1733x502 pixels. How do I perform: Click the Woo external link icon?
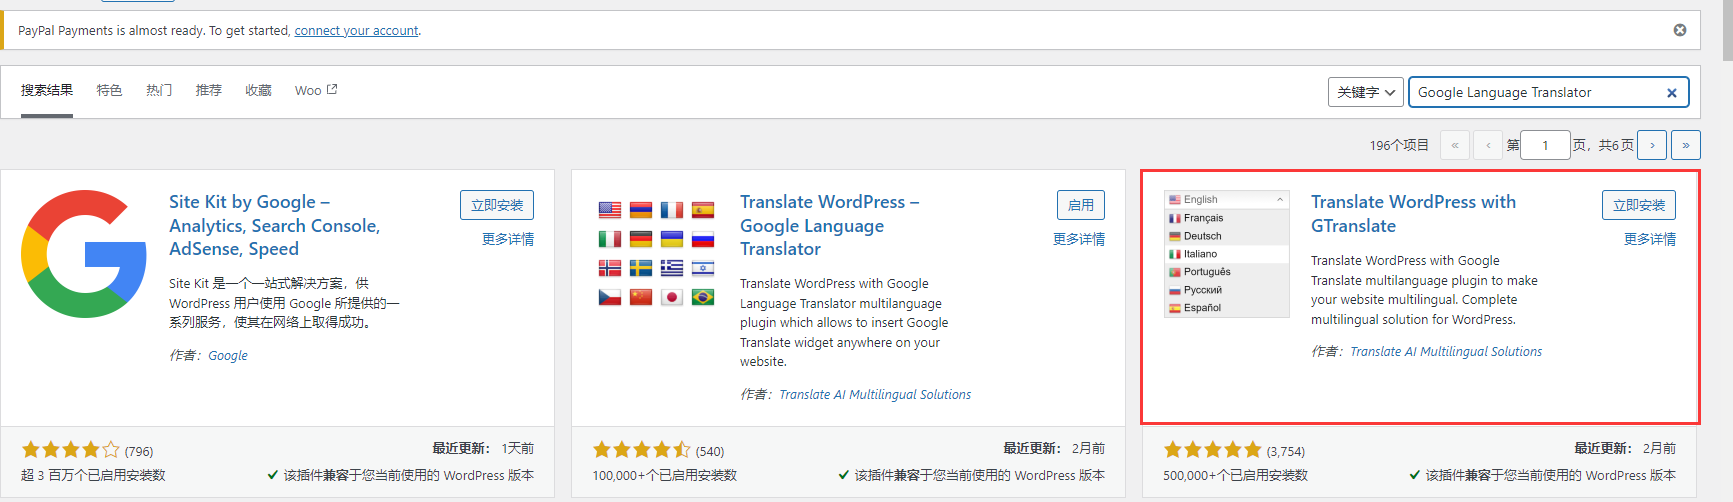click(x=332, y=89)
